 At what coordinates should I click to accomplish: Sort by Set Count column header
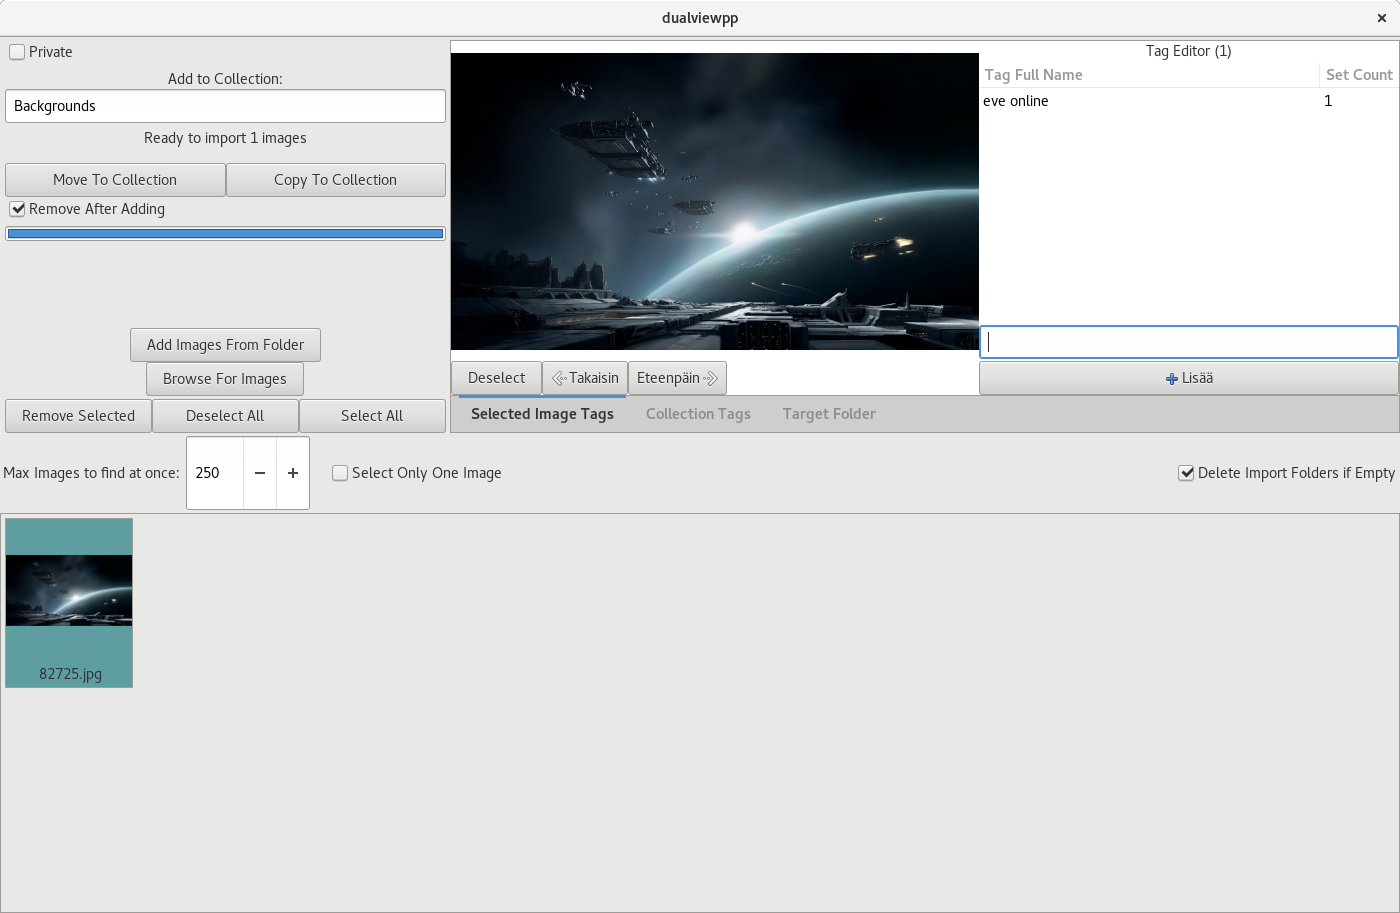(1359, 75)
